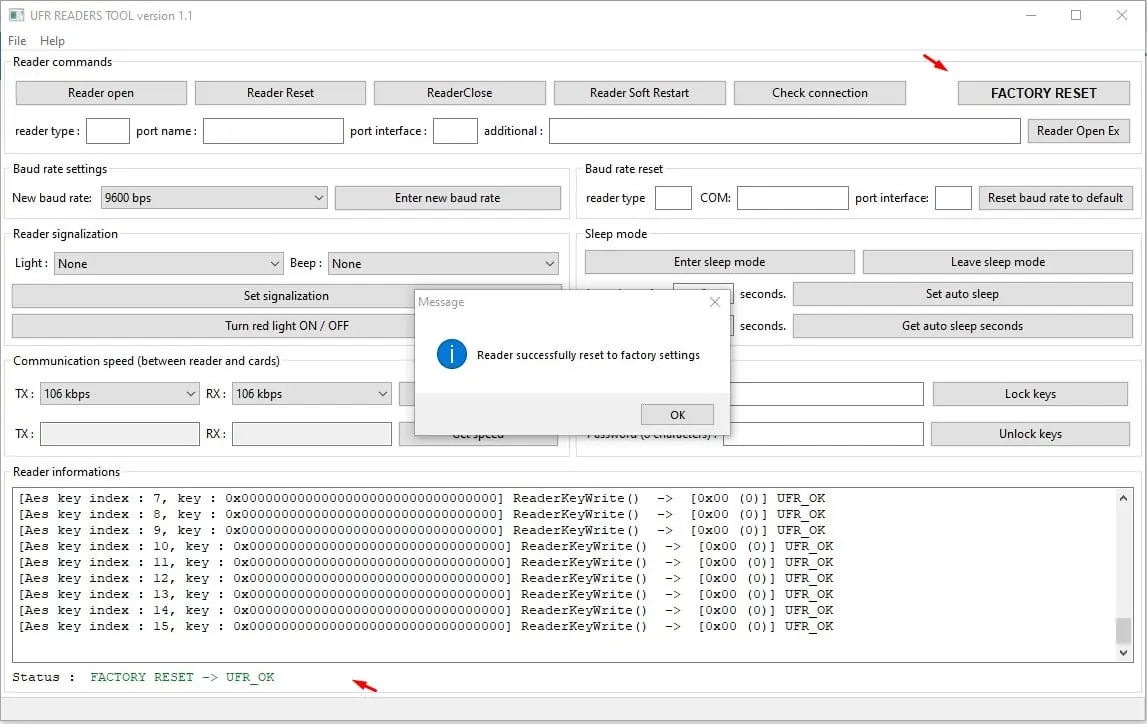Click the Reader informations scrollbar thumb
The image size is (1147, 724).
pyautogui.click(x=1123, y=630)
